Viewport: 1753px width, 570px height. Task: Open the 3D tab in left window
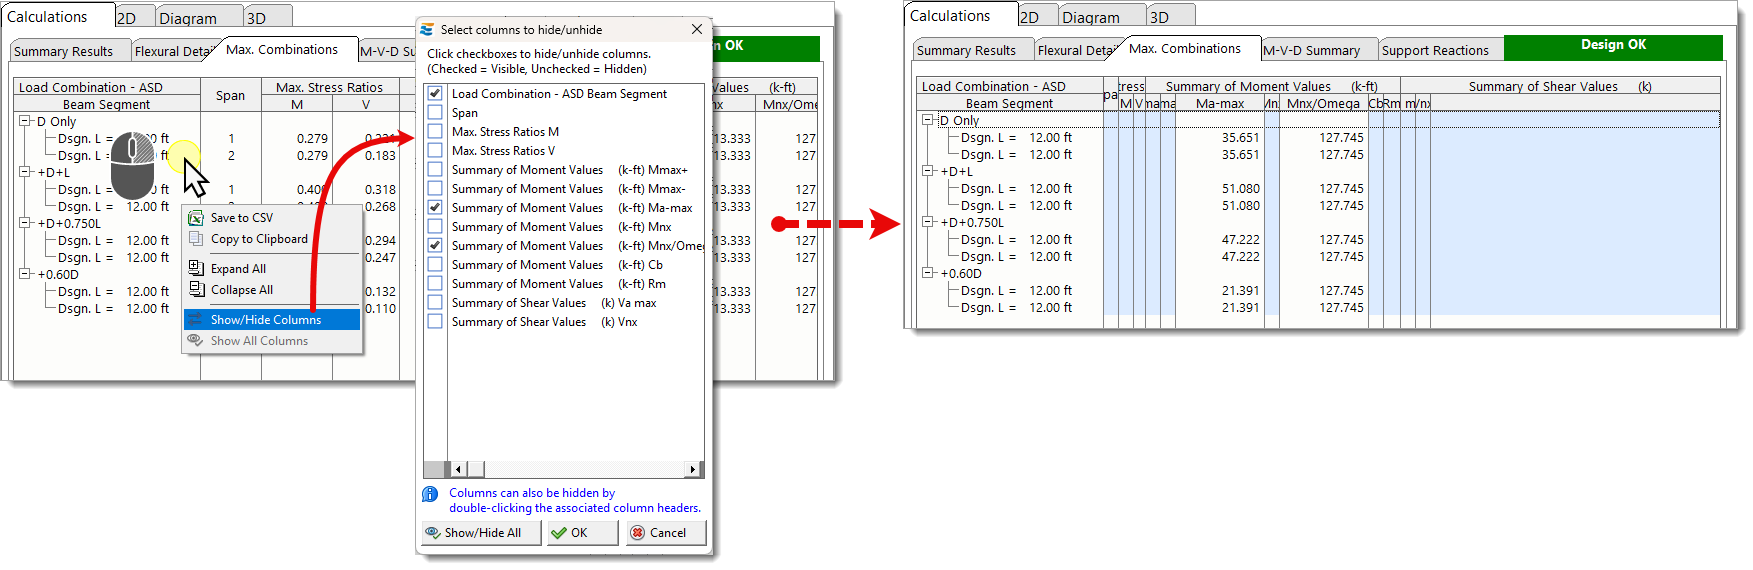coord(268,17)
